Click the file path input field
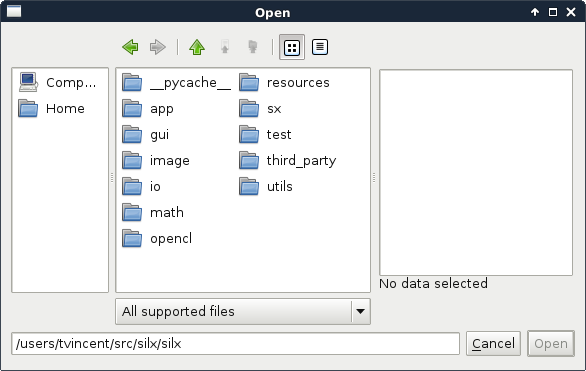The width and height of the screenshot is (586, 371). click(235, 343)
